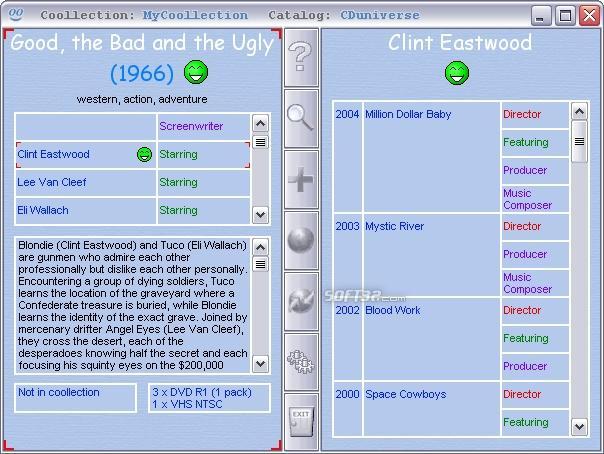This screenshot has width=604, height=454.
Task: Click the MyCoollection collection name
Action: 195,15
